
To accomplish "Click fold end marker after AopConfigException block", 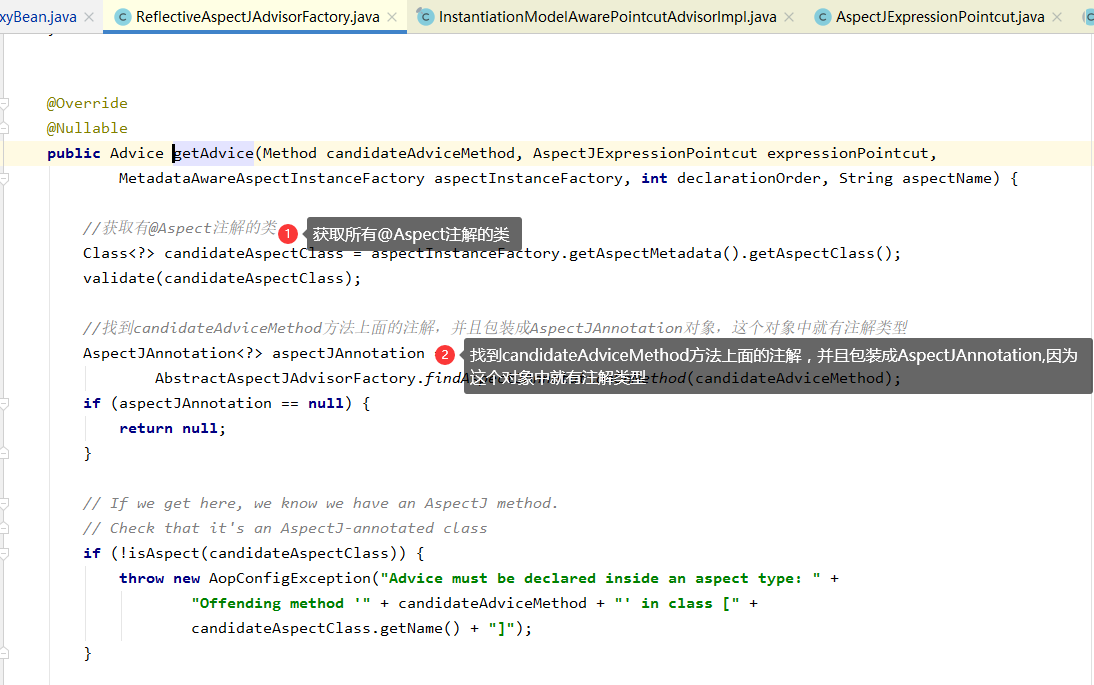I will click(4, 654).
